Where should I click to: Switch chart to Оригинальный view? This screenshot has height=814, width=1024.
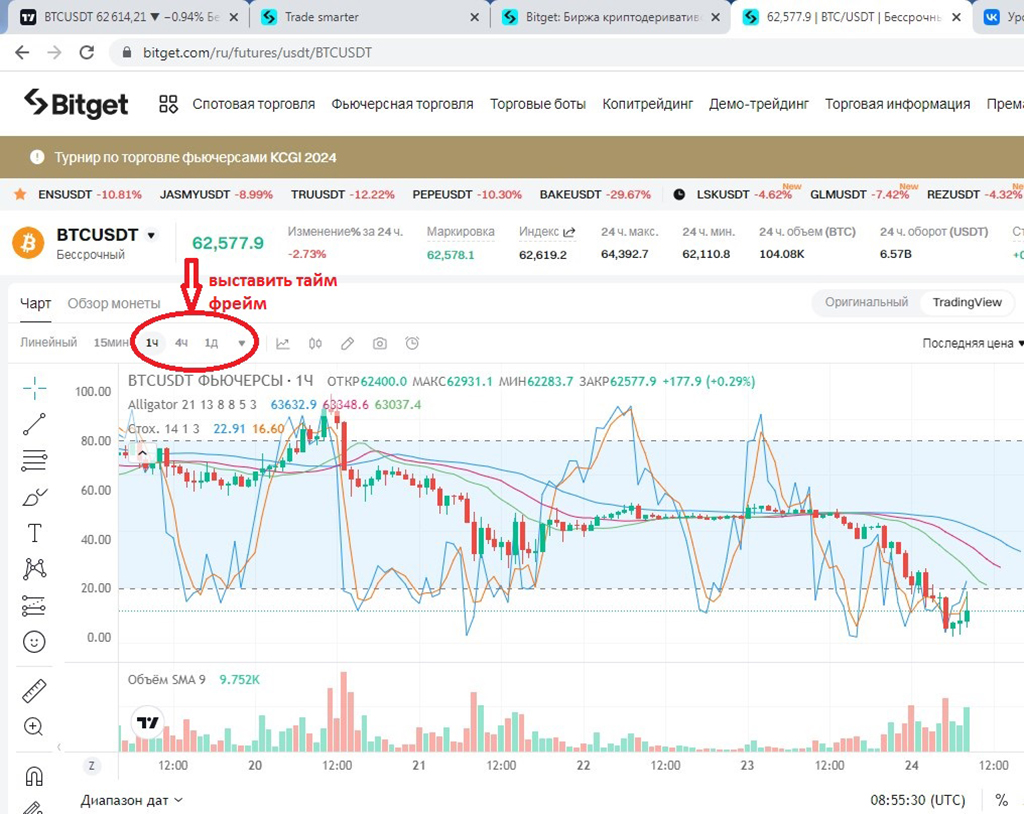tap(866, 302)
